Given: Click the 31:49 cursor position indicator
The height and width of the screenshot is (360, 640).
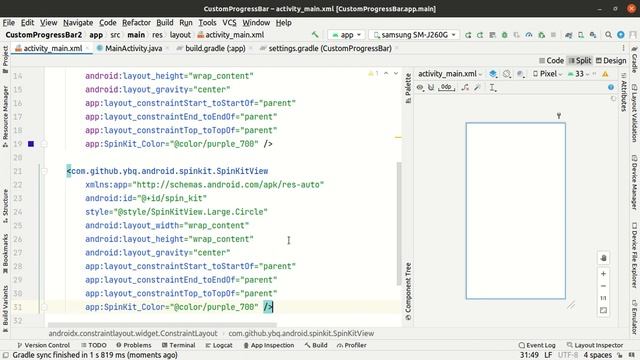Looking at the screenshot, I should (529, 355).
